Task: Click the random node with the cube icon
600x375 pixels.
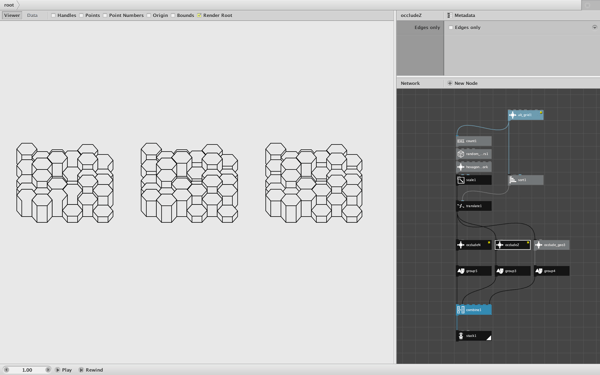Action: 474,154
